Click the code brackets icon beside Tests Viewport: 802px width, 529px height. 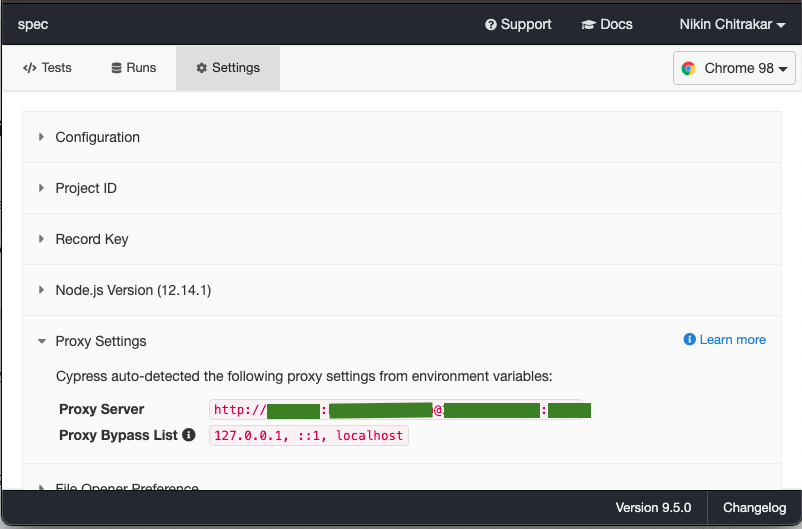(30, 68)
